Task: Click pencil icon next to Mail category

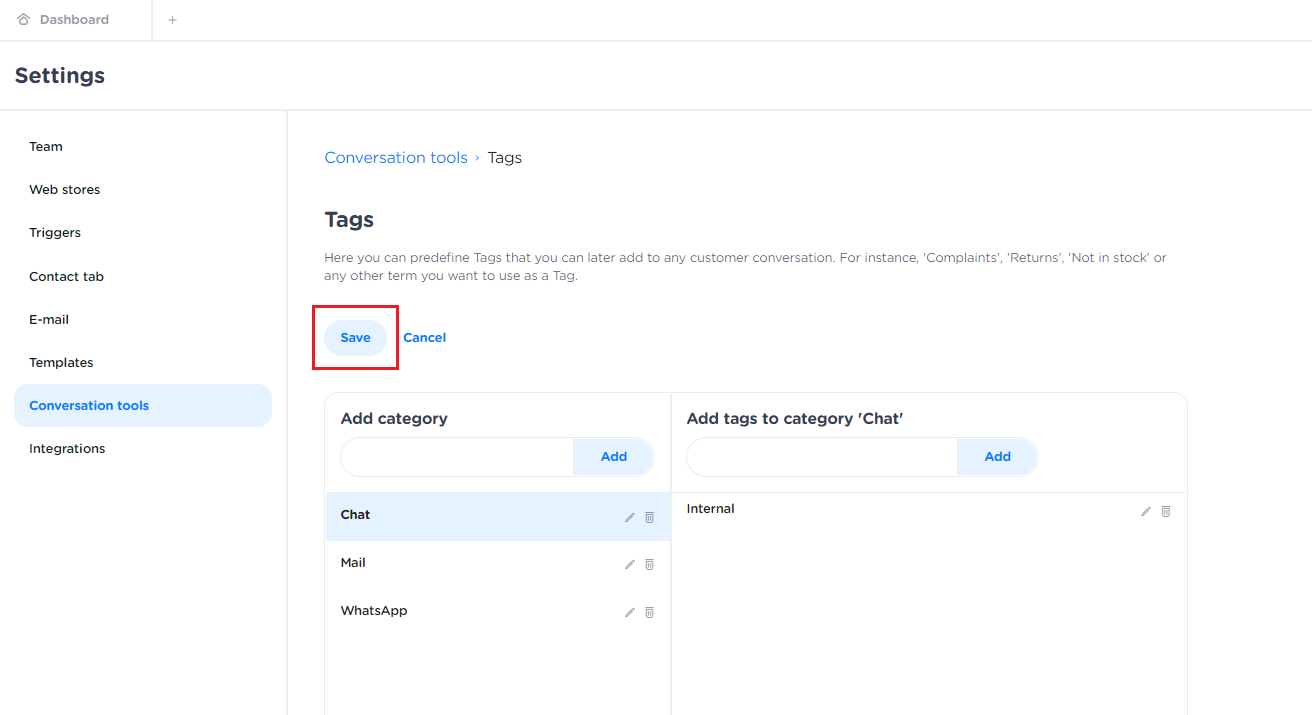Action: click(629, 565)
